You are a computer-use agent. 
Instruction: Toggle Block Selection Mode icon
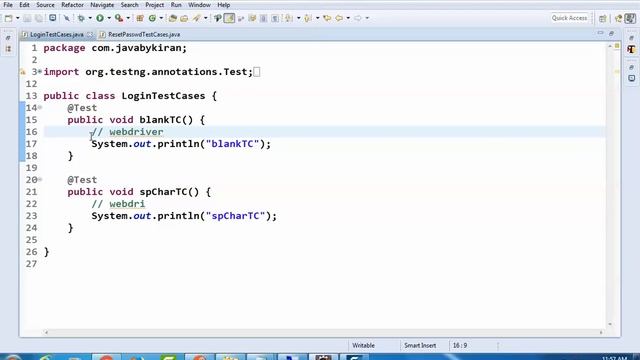263,18
